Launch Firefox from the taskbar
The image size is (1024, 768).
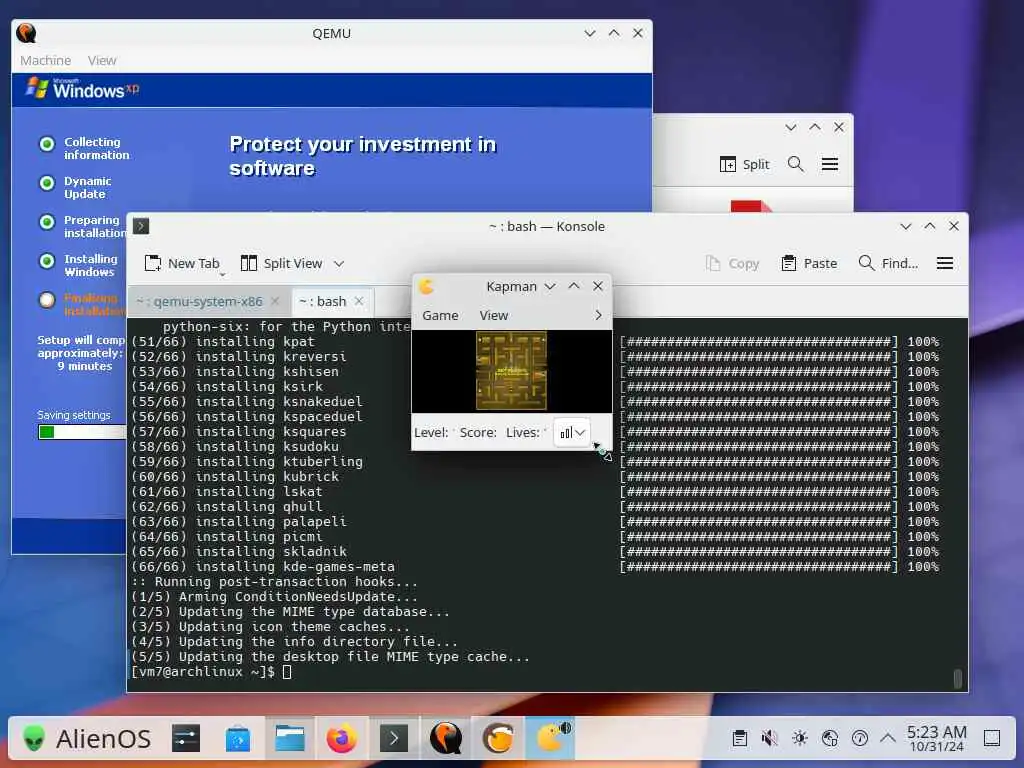tap(342, 739)
